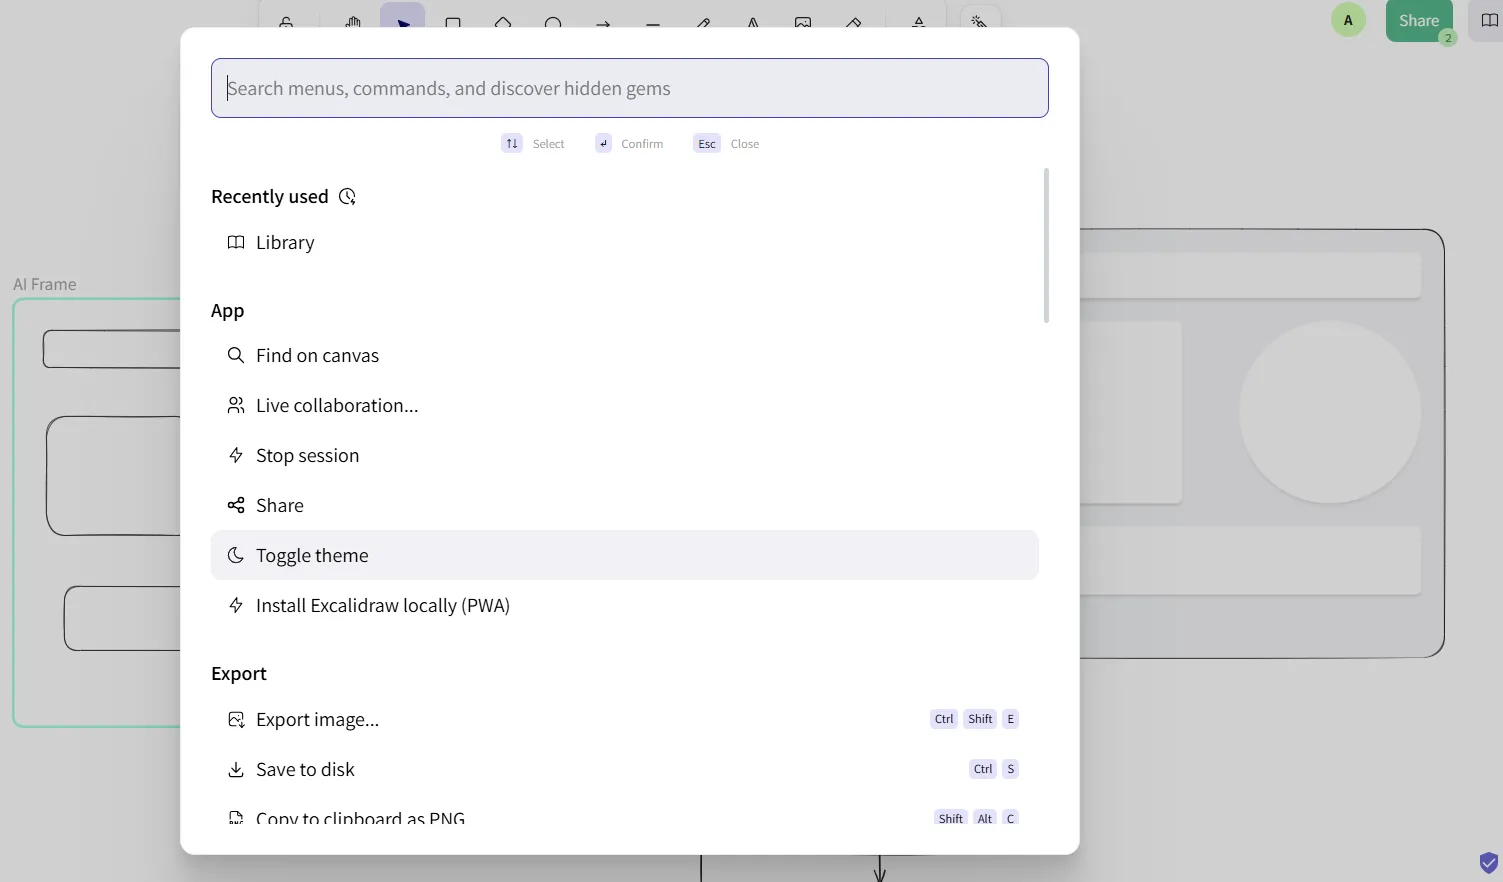The height and width of the screenshot is (882, 1503).
Task: Select the Rectangle shape tool
Action: [x=453, y=20]
